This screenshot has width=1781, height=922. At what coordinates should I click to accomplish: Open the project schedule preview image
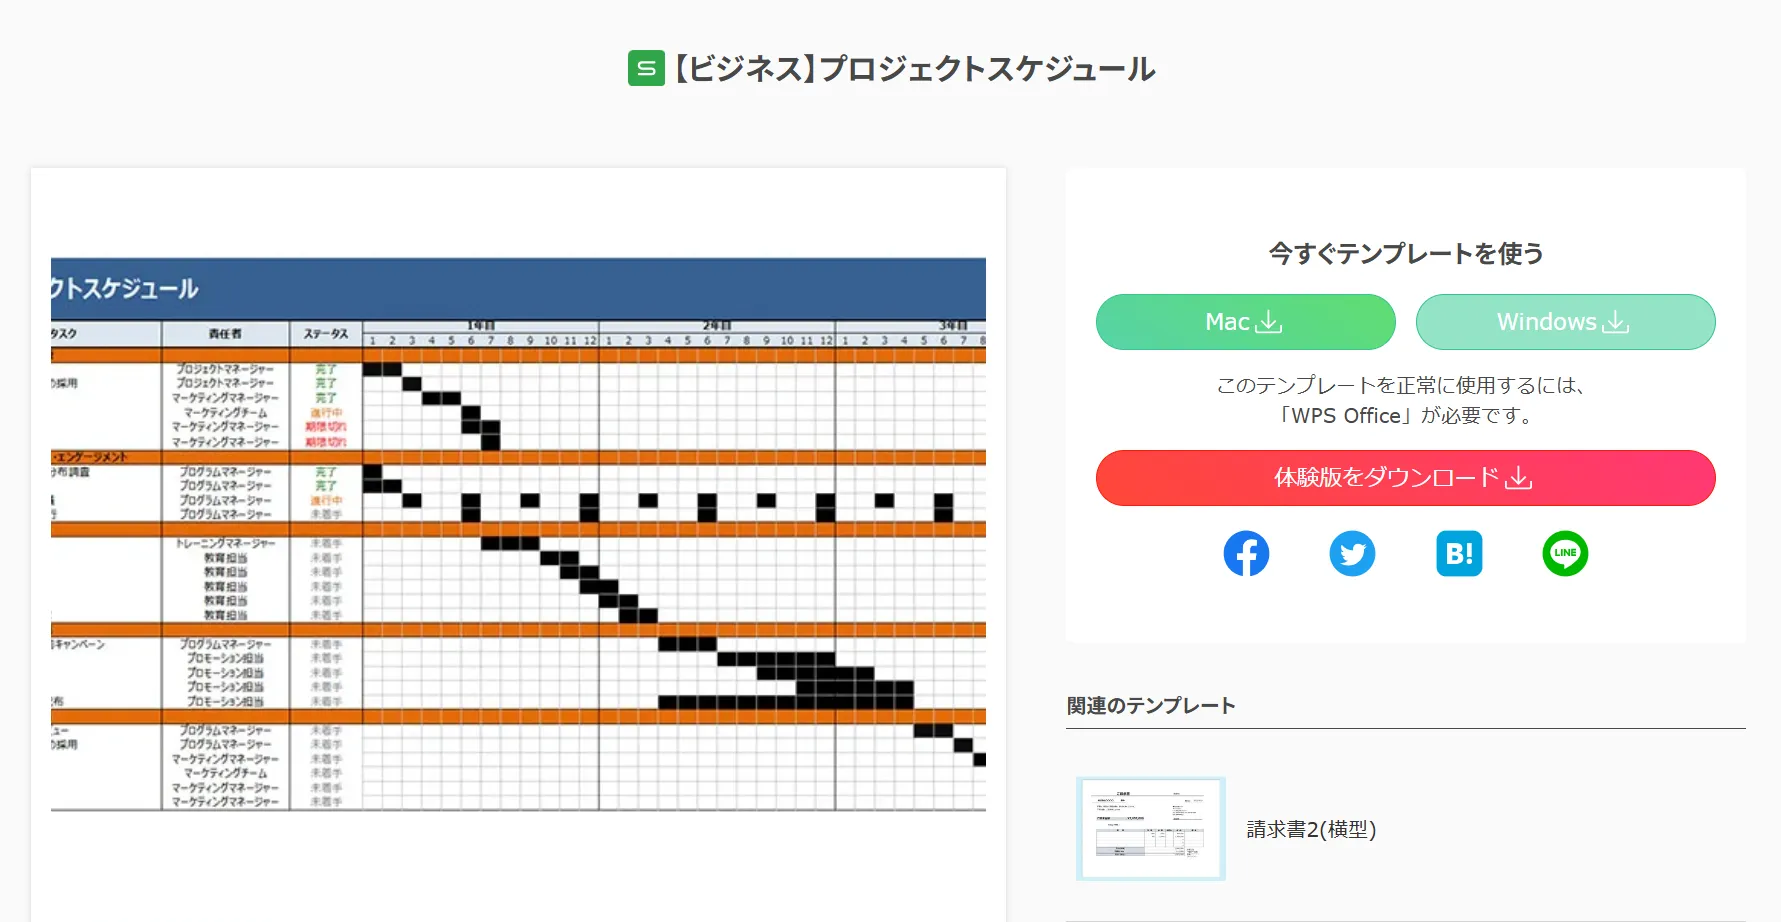[x=518, y=534]
